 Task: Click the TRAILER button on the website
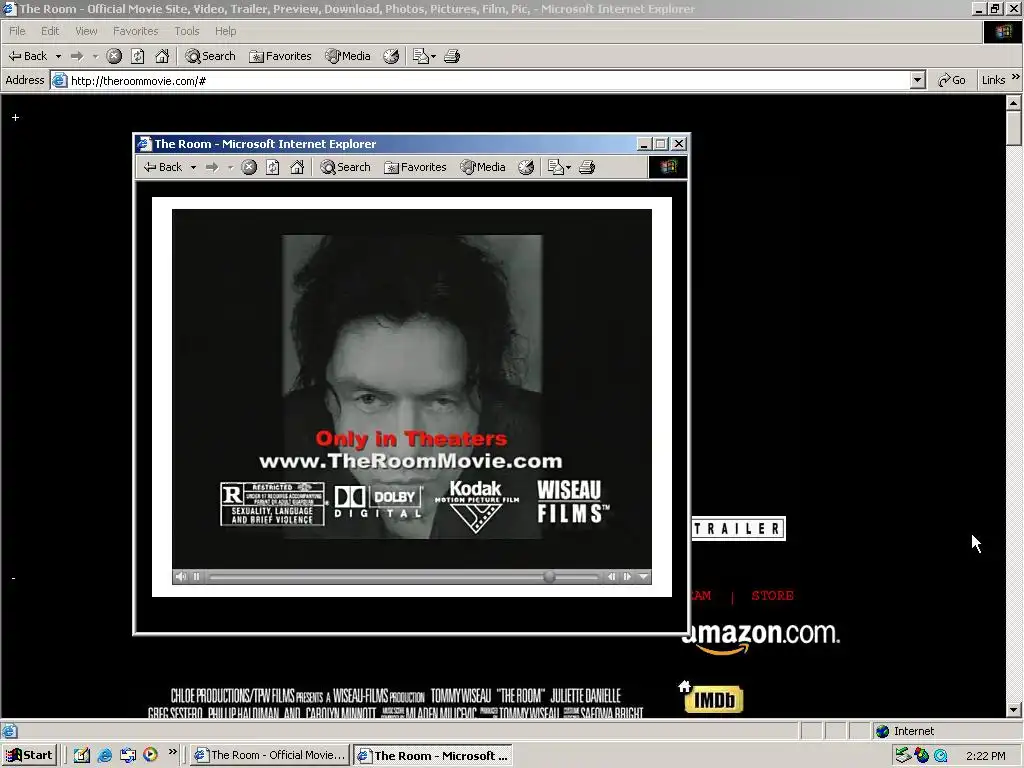coord(739,529)
